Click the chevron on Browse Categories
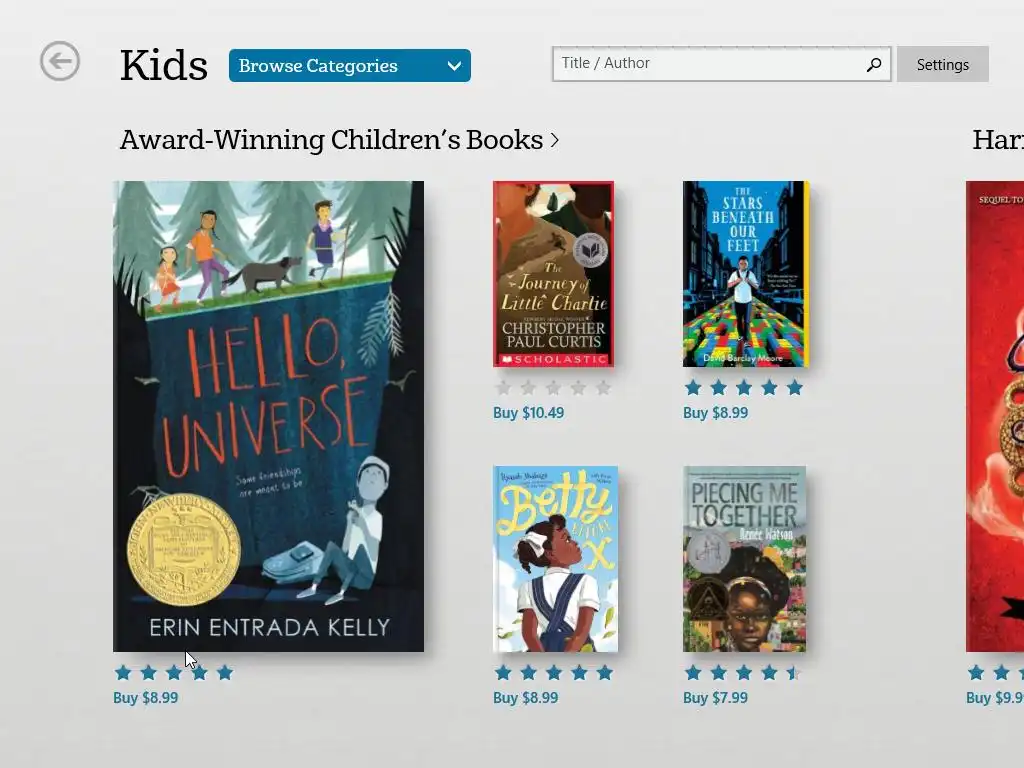The height and width of the screenshot is (768, 1024). coord(454,66)
